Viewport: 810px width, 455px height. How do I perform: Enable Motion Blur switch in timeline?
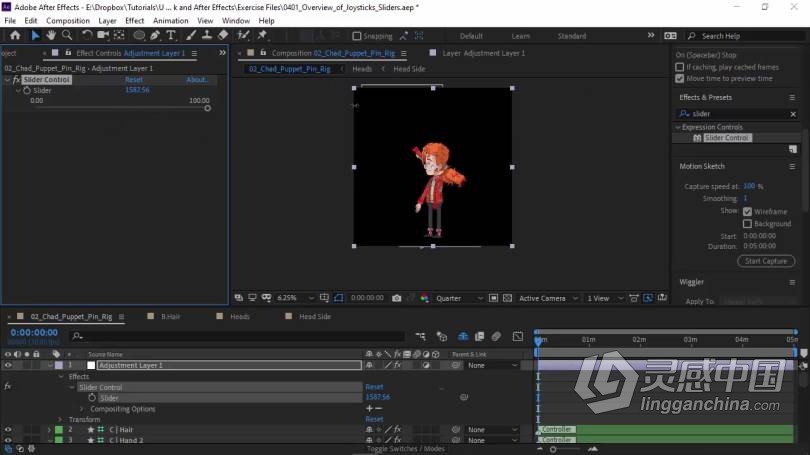[x=496, y=336]
